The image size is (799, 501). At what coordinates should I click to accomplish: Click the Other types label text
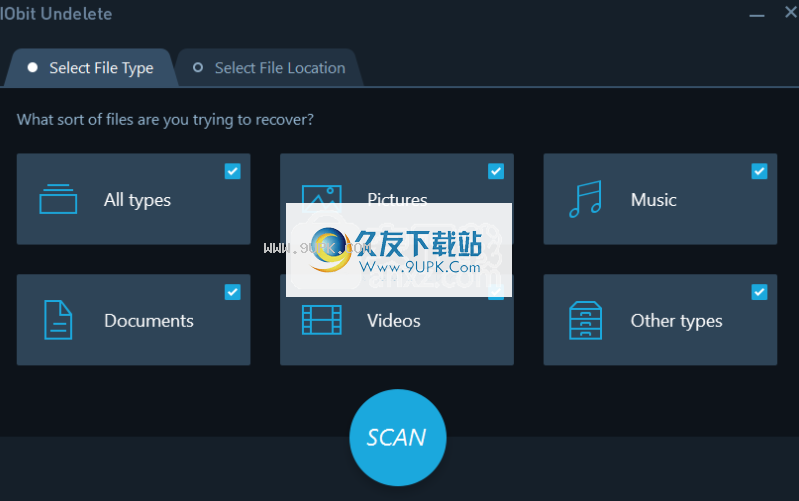(676, 321)
